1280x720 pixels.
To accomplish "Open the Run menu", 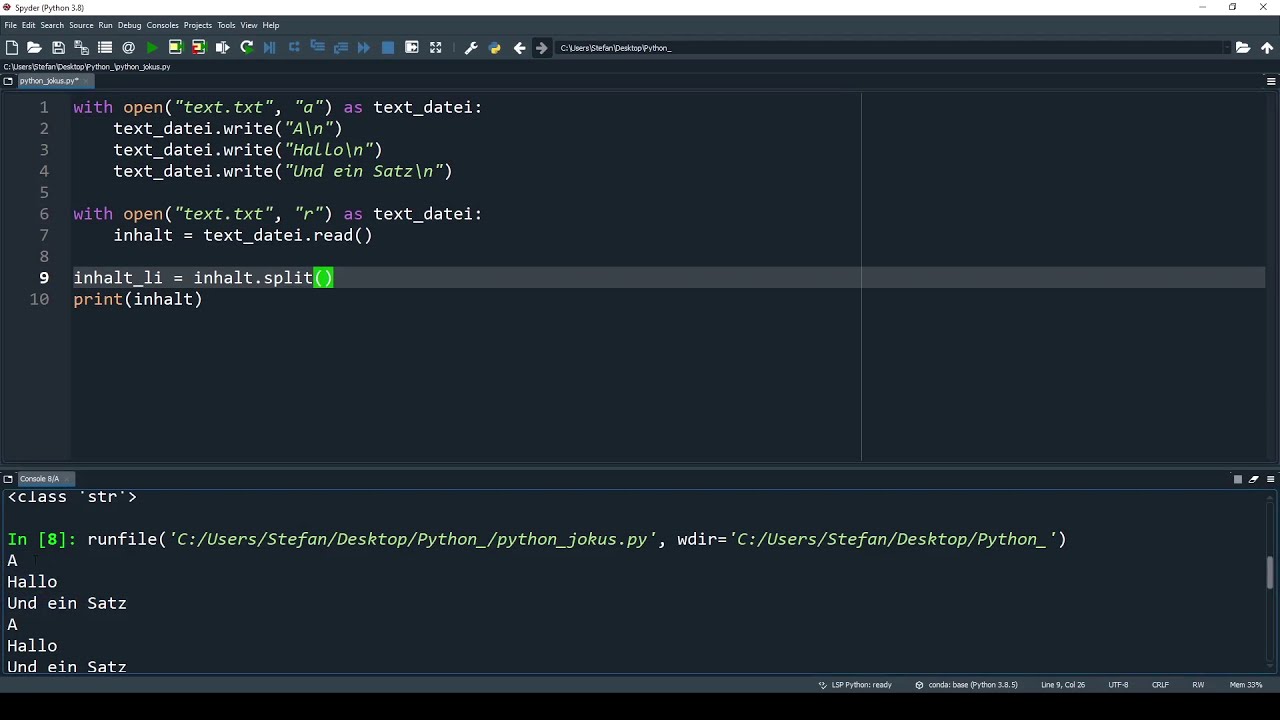I will (105, 25).
